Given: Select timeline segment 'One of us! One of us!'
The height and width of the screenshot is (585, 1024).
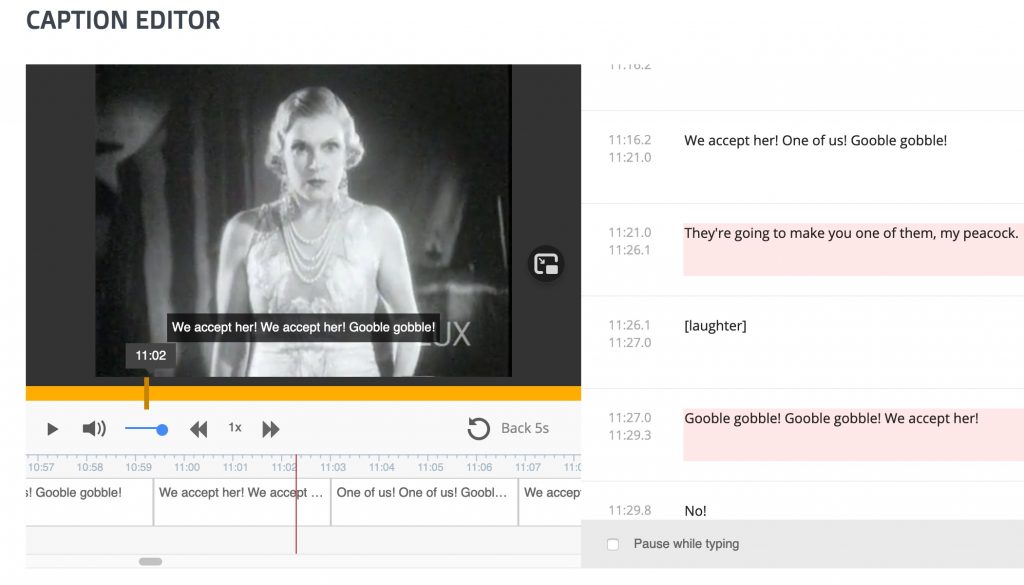Looking at the screenshot, I should click(x=423, y=493).
